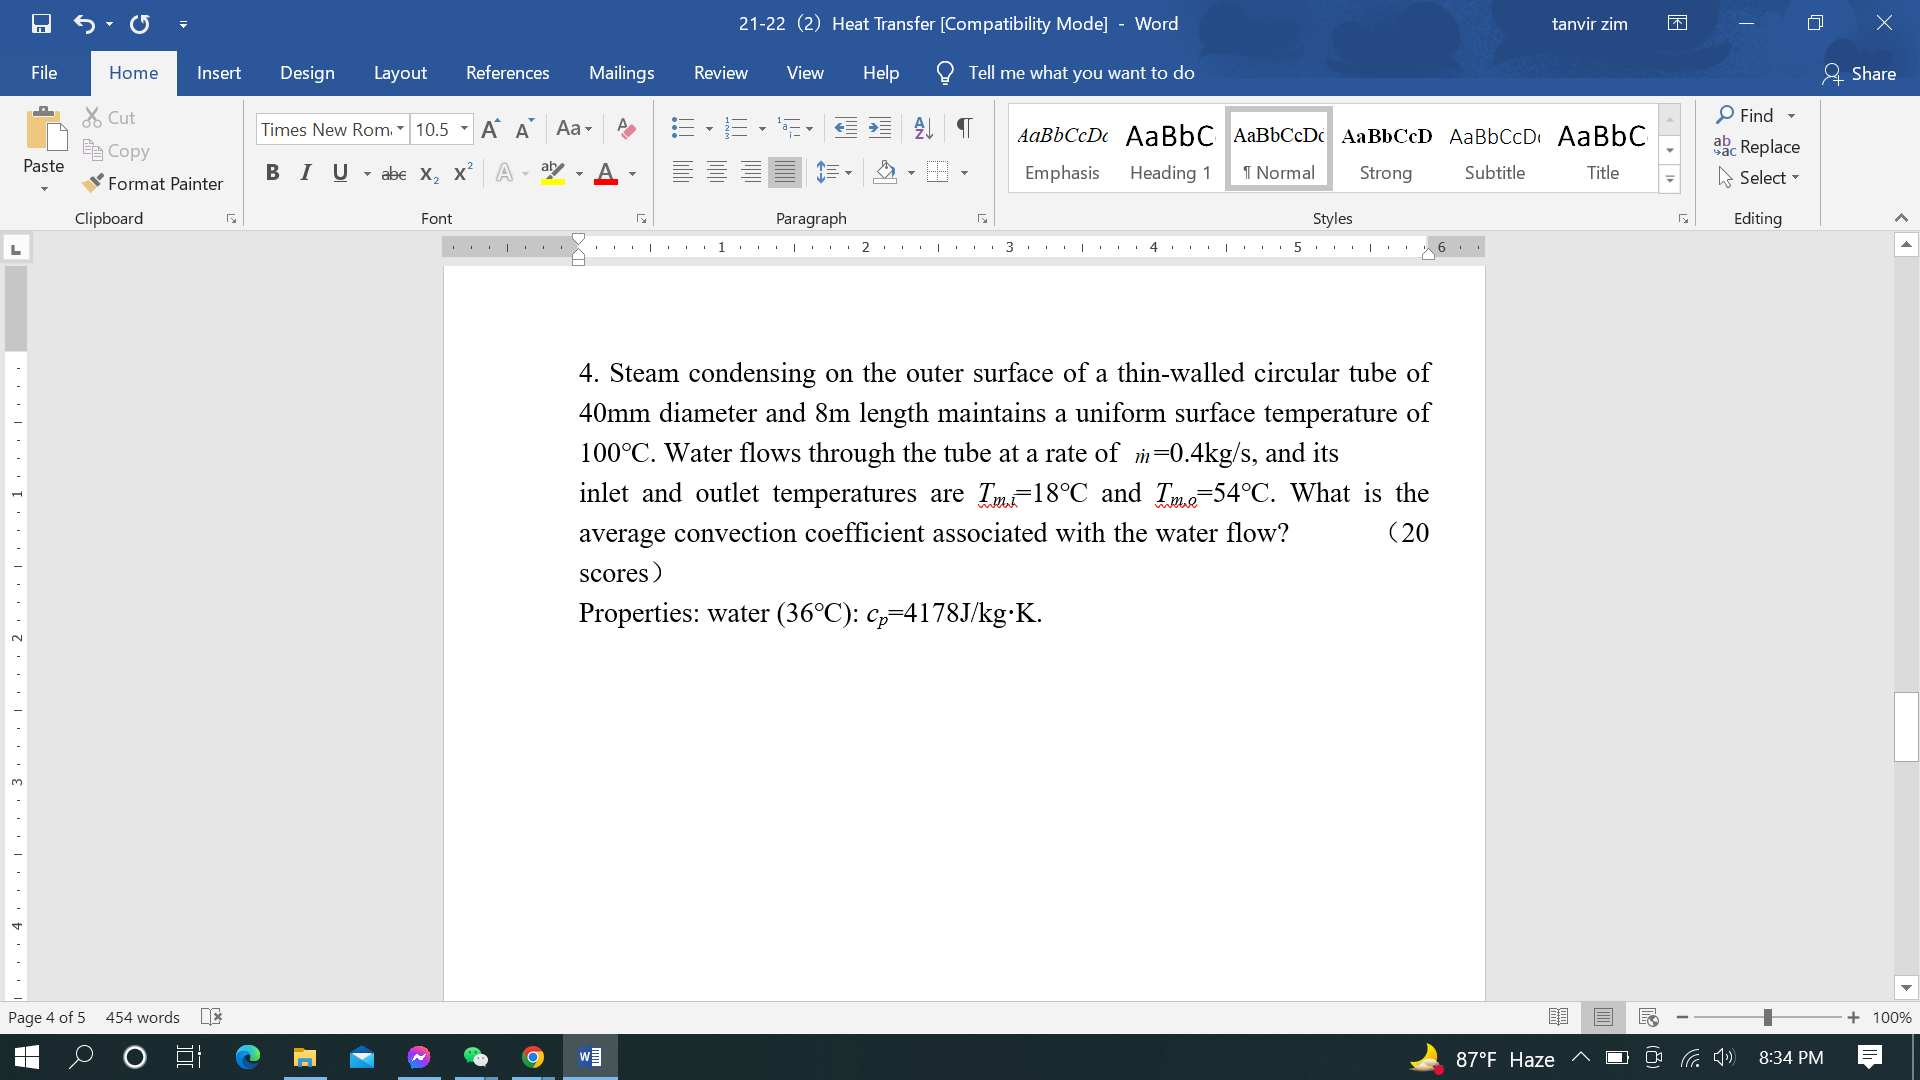Apply the Heading 1 style thumbnail
Screen dimensions: 1920x1080
click(x=1169, y=150)
